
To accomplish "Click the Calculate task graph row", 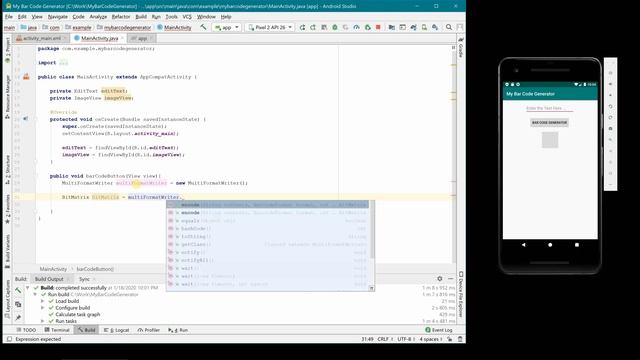I will [x=78, y=314].
